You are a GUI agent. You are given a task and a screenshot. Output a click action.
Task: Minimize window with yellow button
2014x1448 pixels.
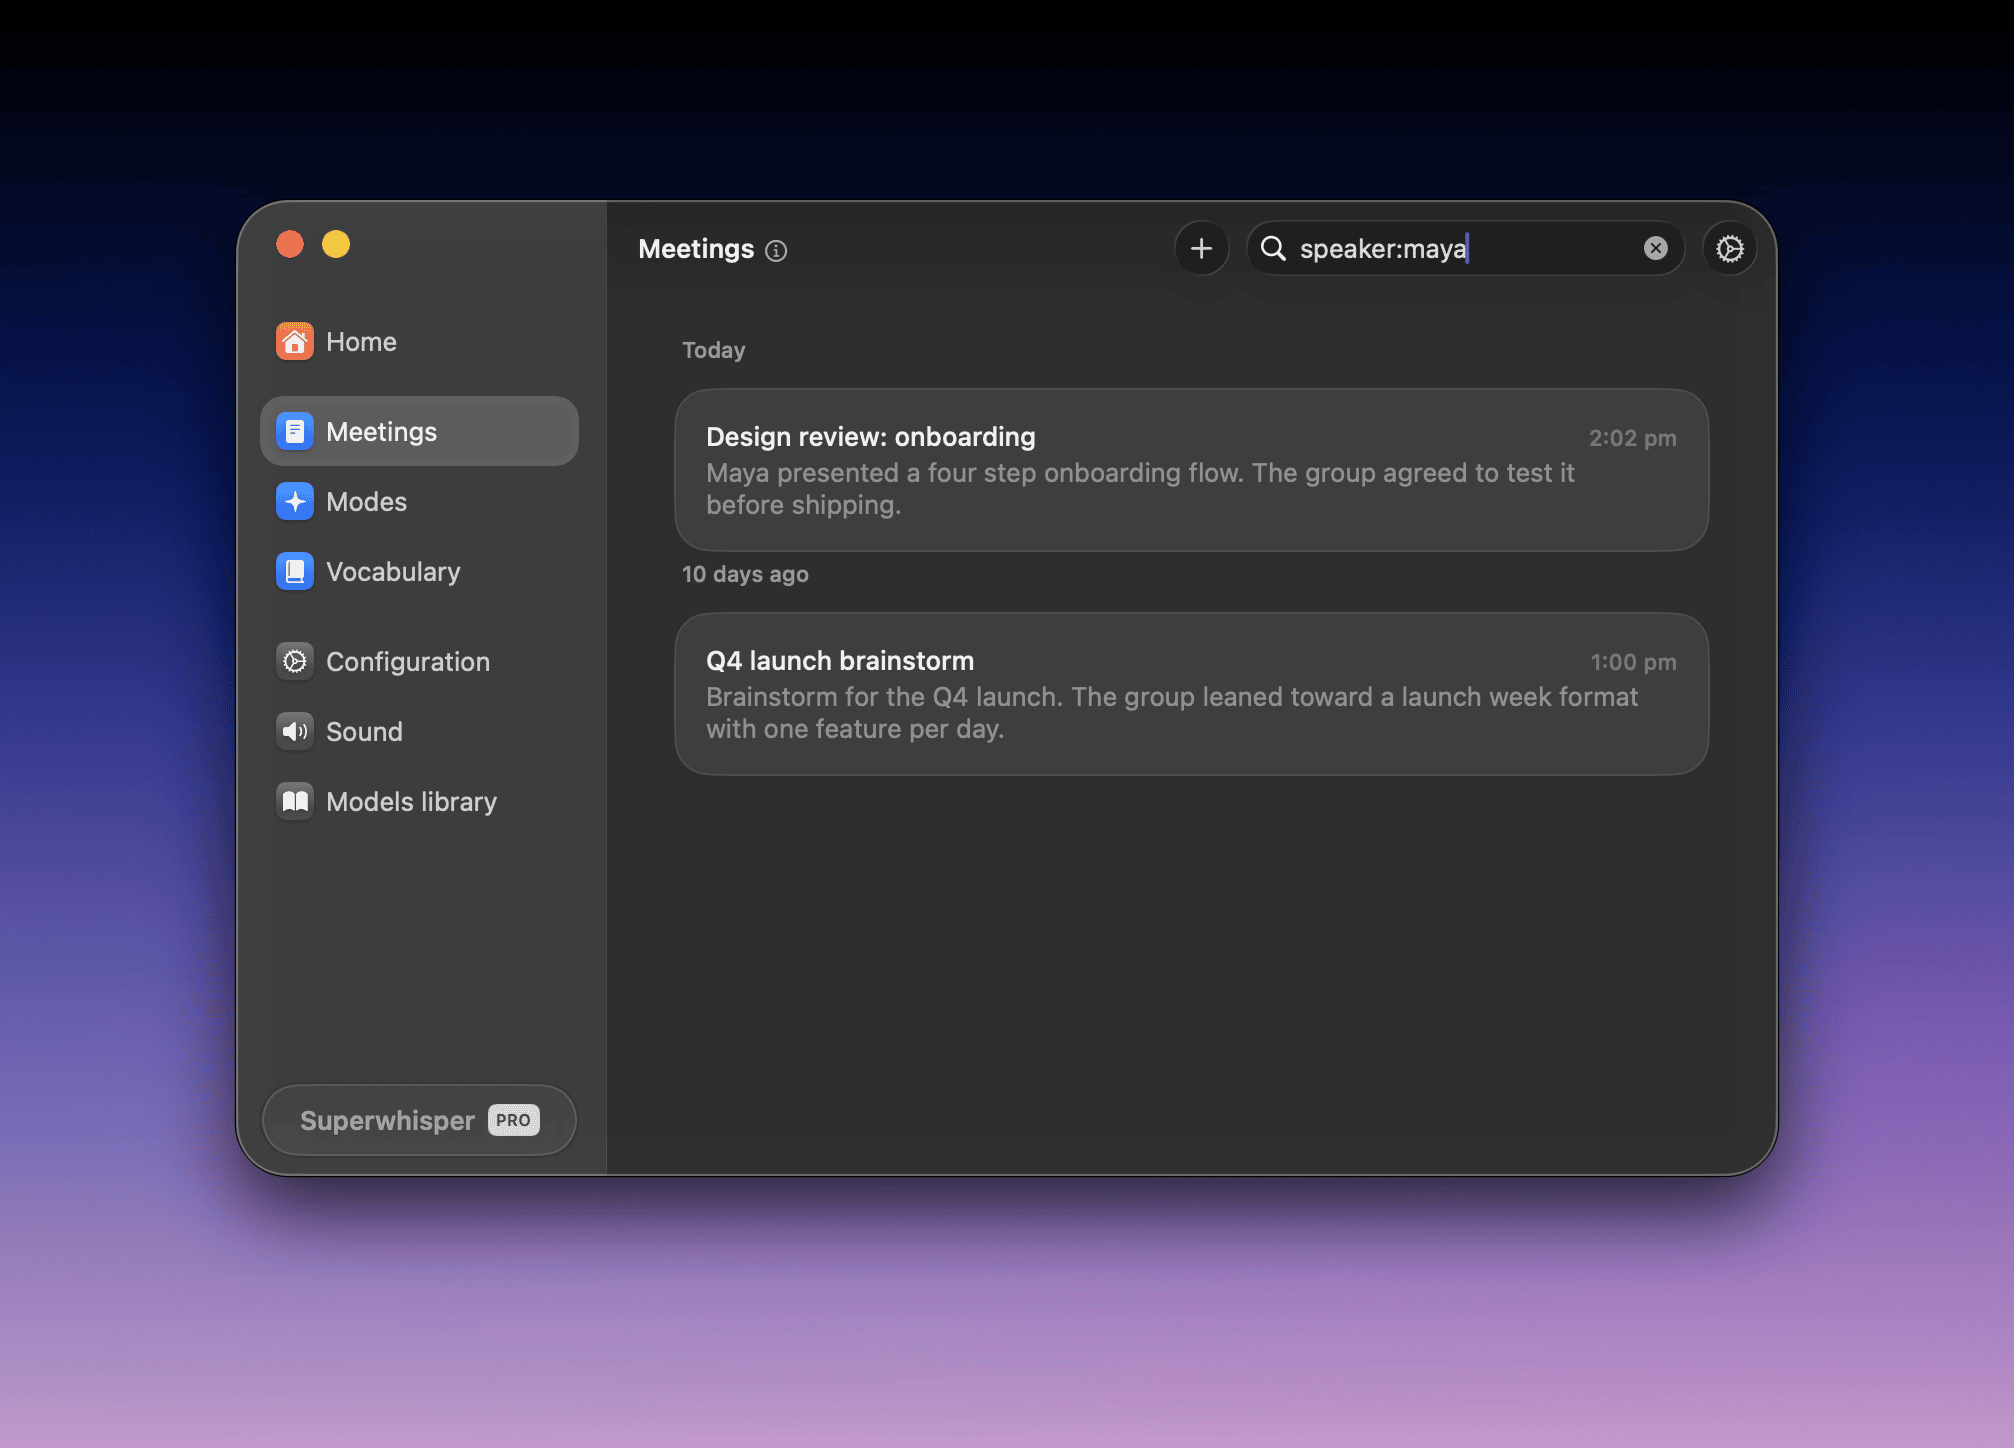[x=336, y=244]
